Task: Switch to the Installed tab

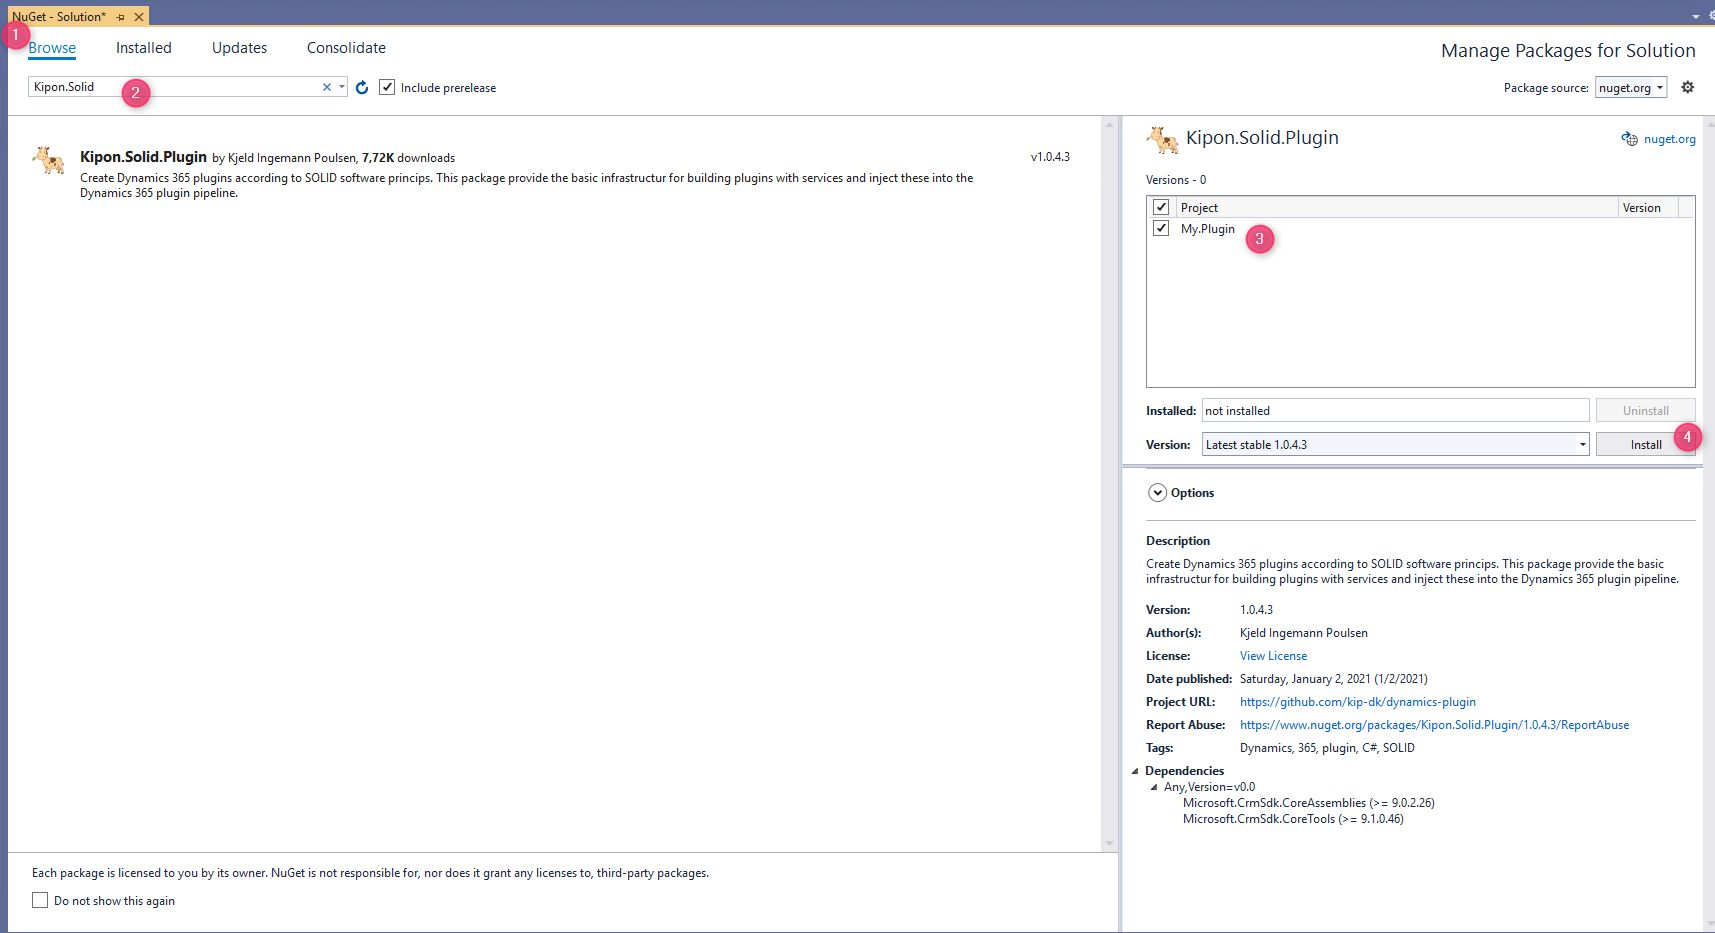Action: [x=144, y=48]
